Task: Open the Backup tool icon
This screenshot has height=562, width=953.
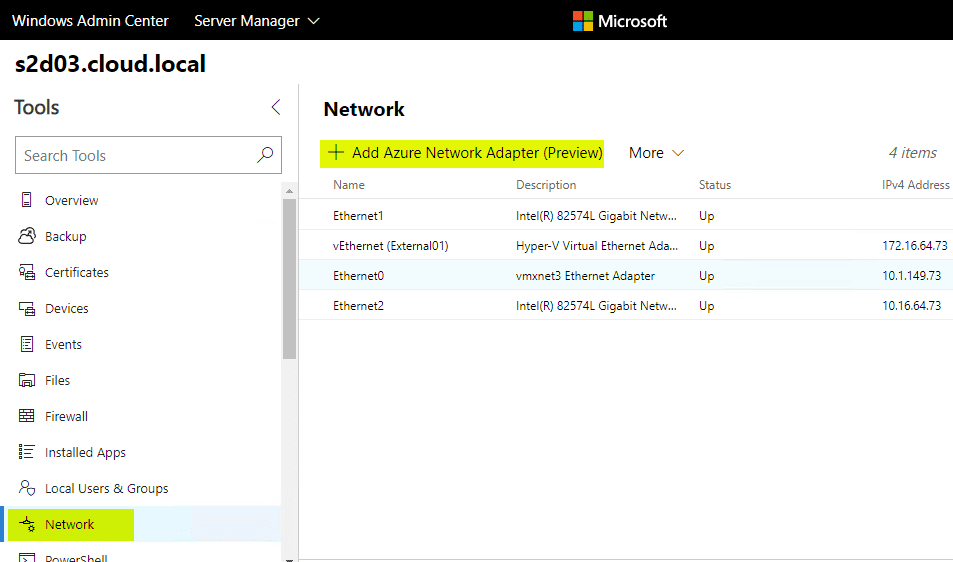Action: (27, 236)
